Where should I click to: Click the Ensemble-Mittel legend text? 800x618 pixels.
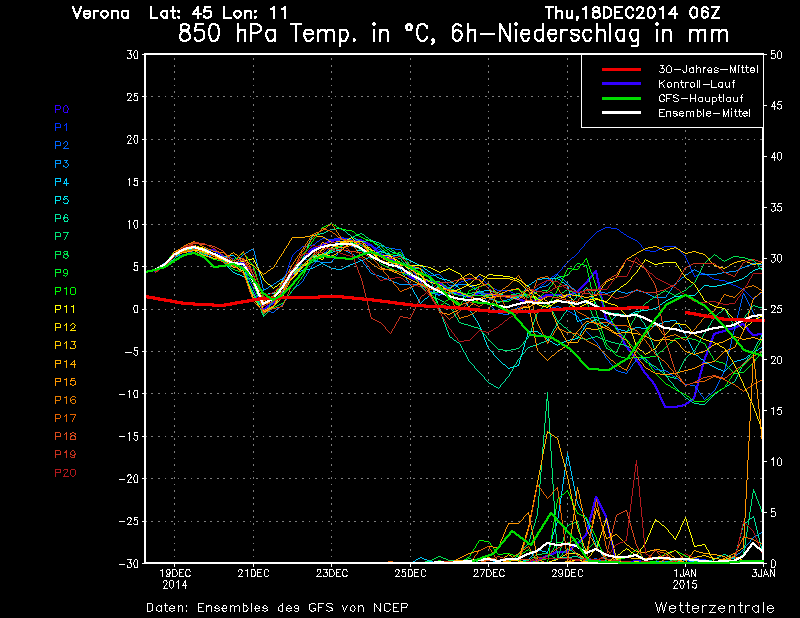coord(704,113)
